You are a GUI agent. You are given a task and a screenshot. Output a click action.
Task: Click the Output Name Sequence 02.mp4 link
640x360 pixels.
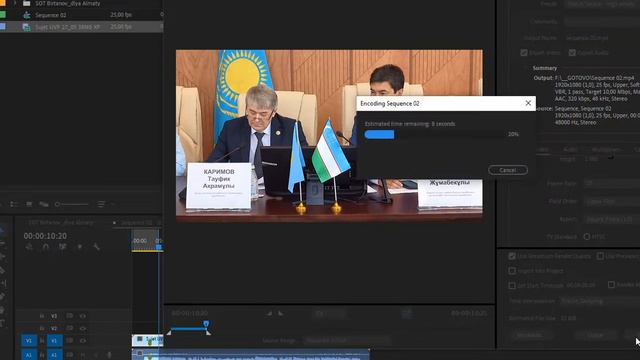point(587,38)
